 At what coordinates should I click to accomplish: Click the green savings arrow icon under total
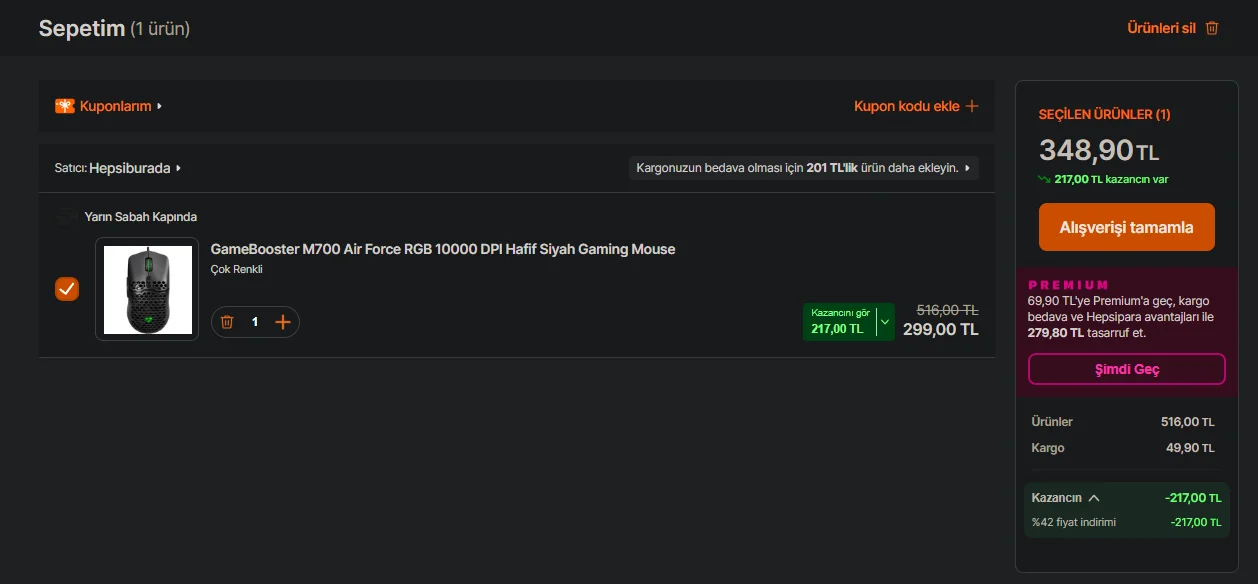[1045, 179]
